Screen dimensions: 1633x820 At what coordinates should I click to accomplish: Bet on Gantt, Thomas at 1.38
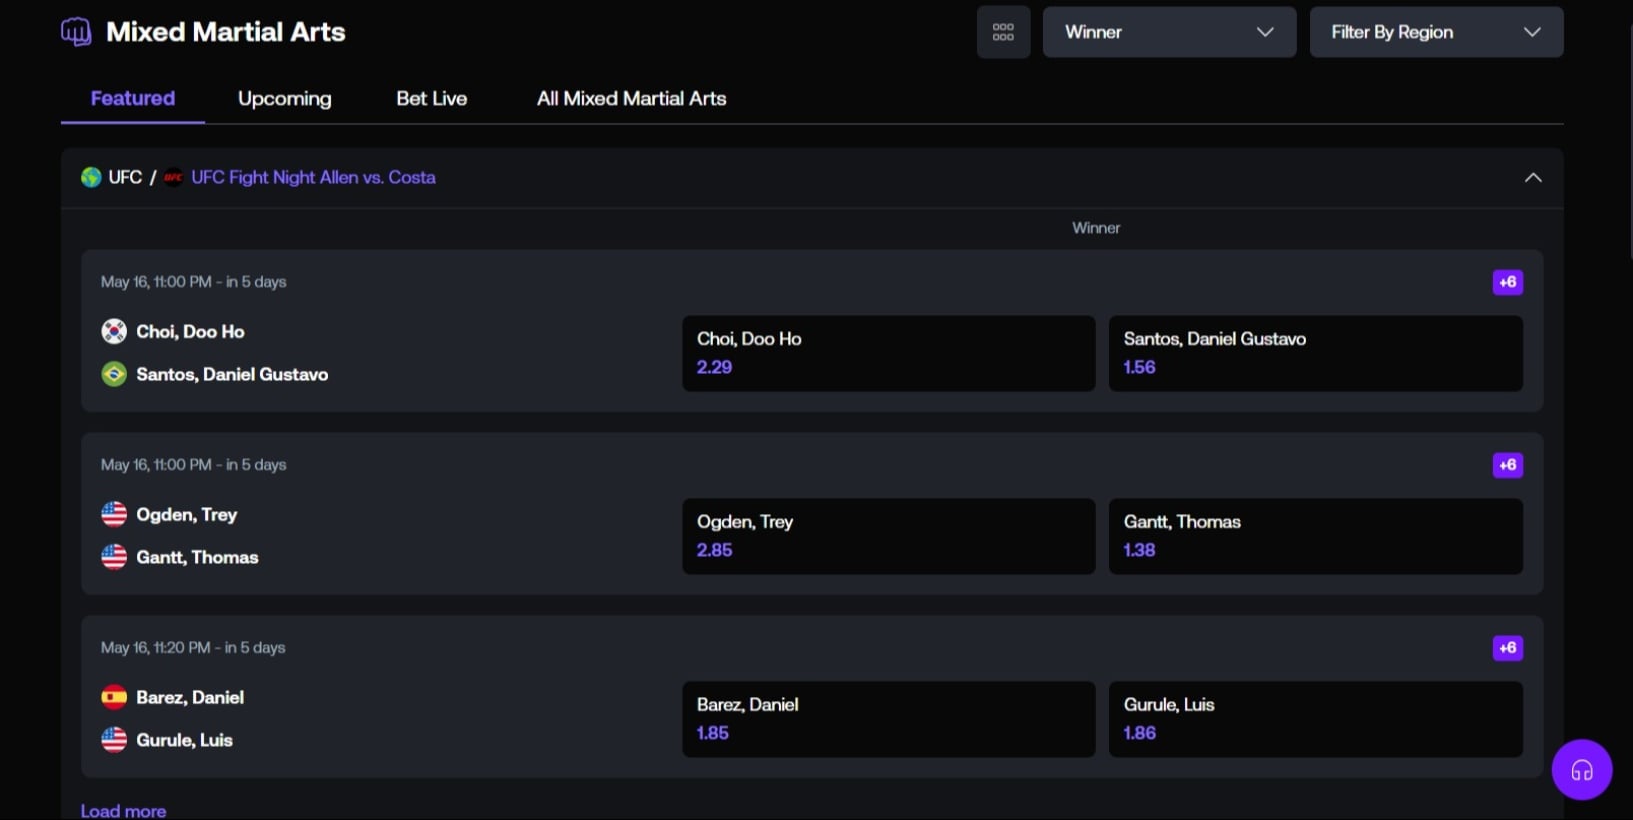(1316, 536)
